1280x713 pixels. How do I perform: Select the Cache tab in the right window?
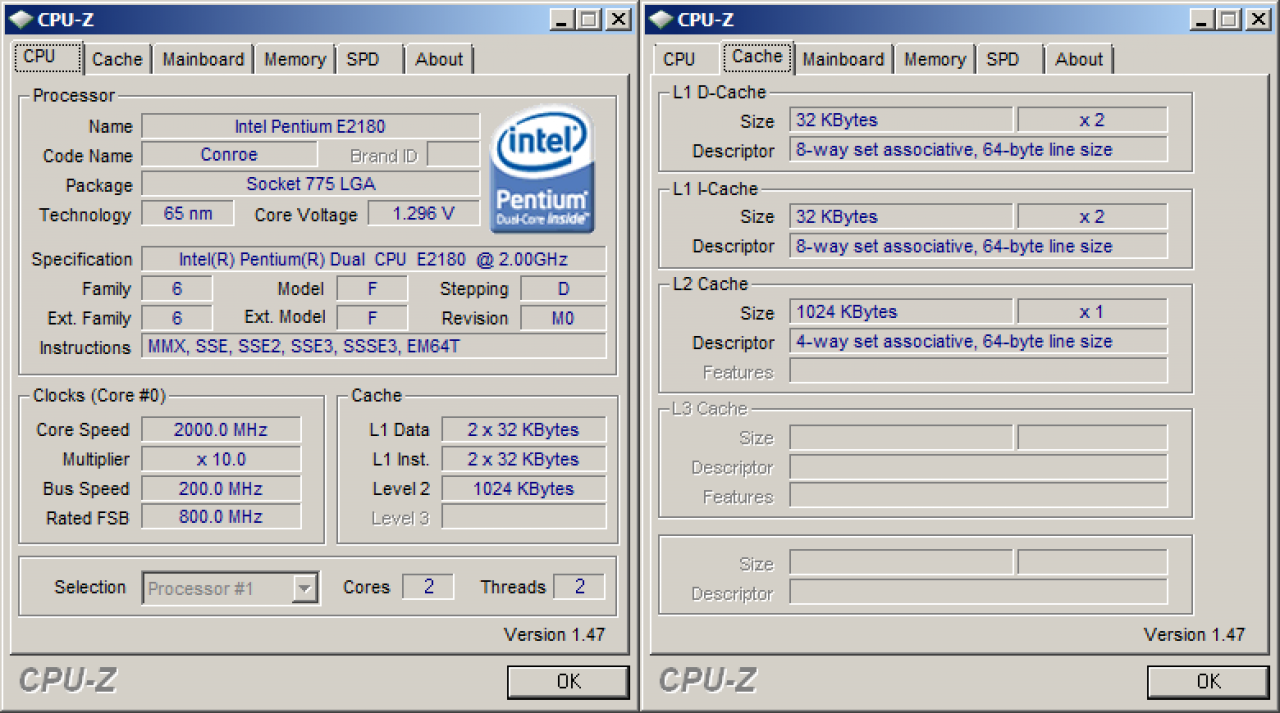click(x=757, y=57)
